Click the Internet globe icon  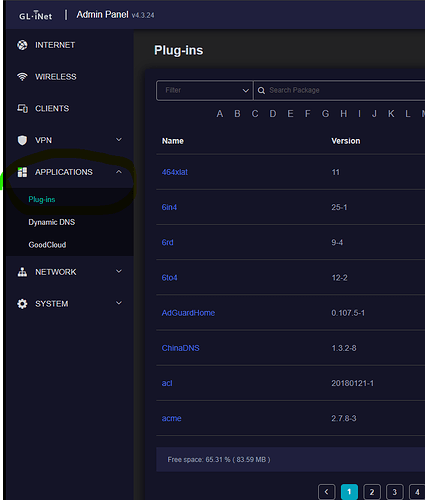click(22, 45)
